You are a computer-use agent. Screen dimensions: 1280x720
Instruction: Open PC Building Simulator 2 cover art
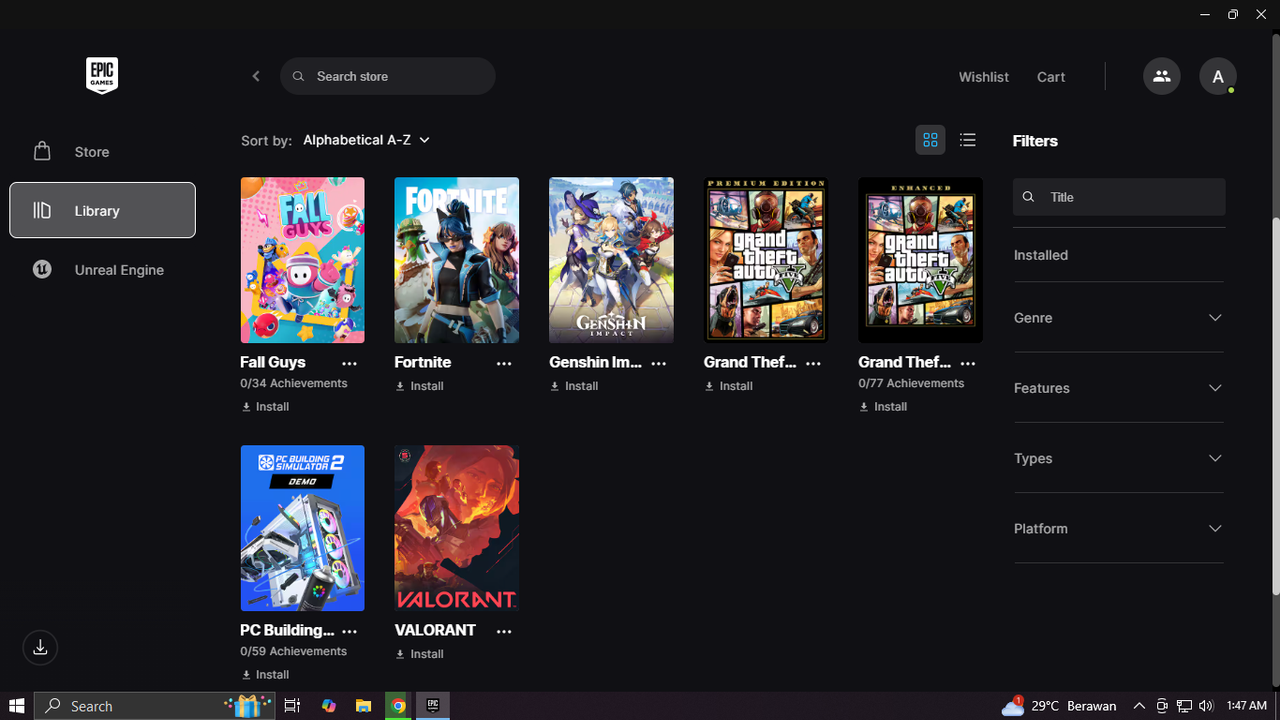(303, 528)
